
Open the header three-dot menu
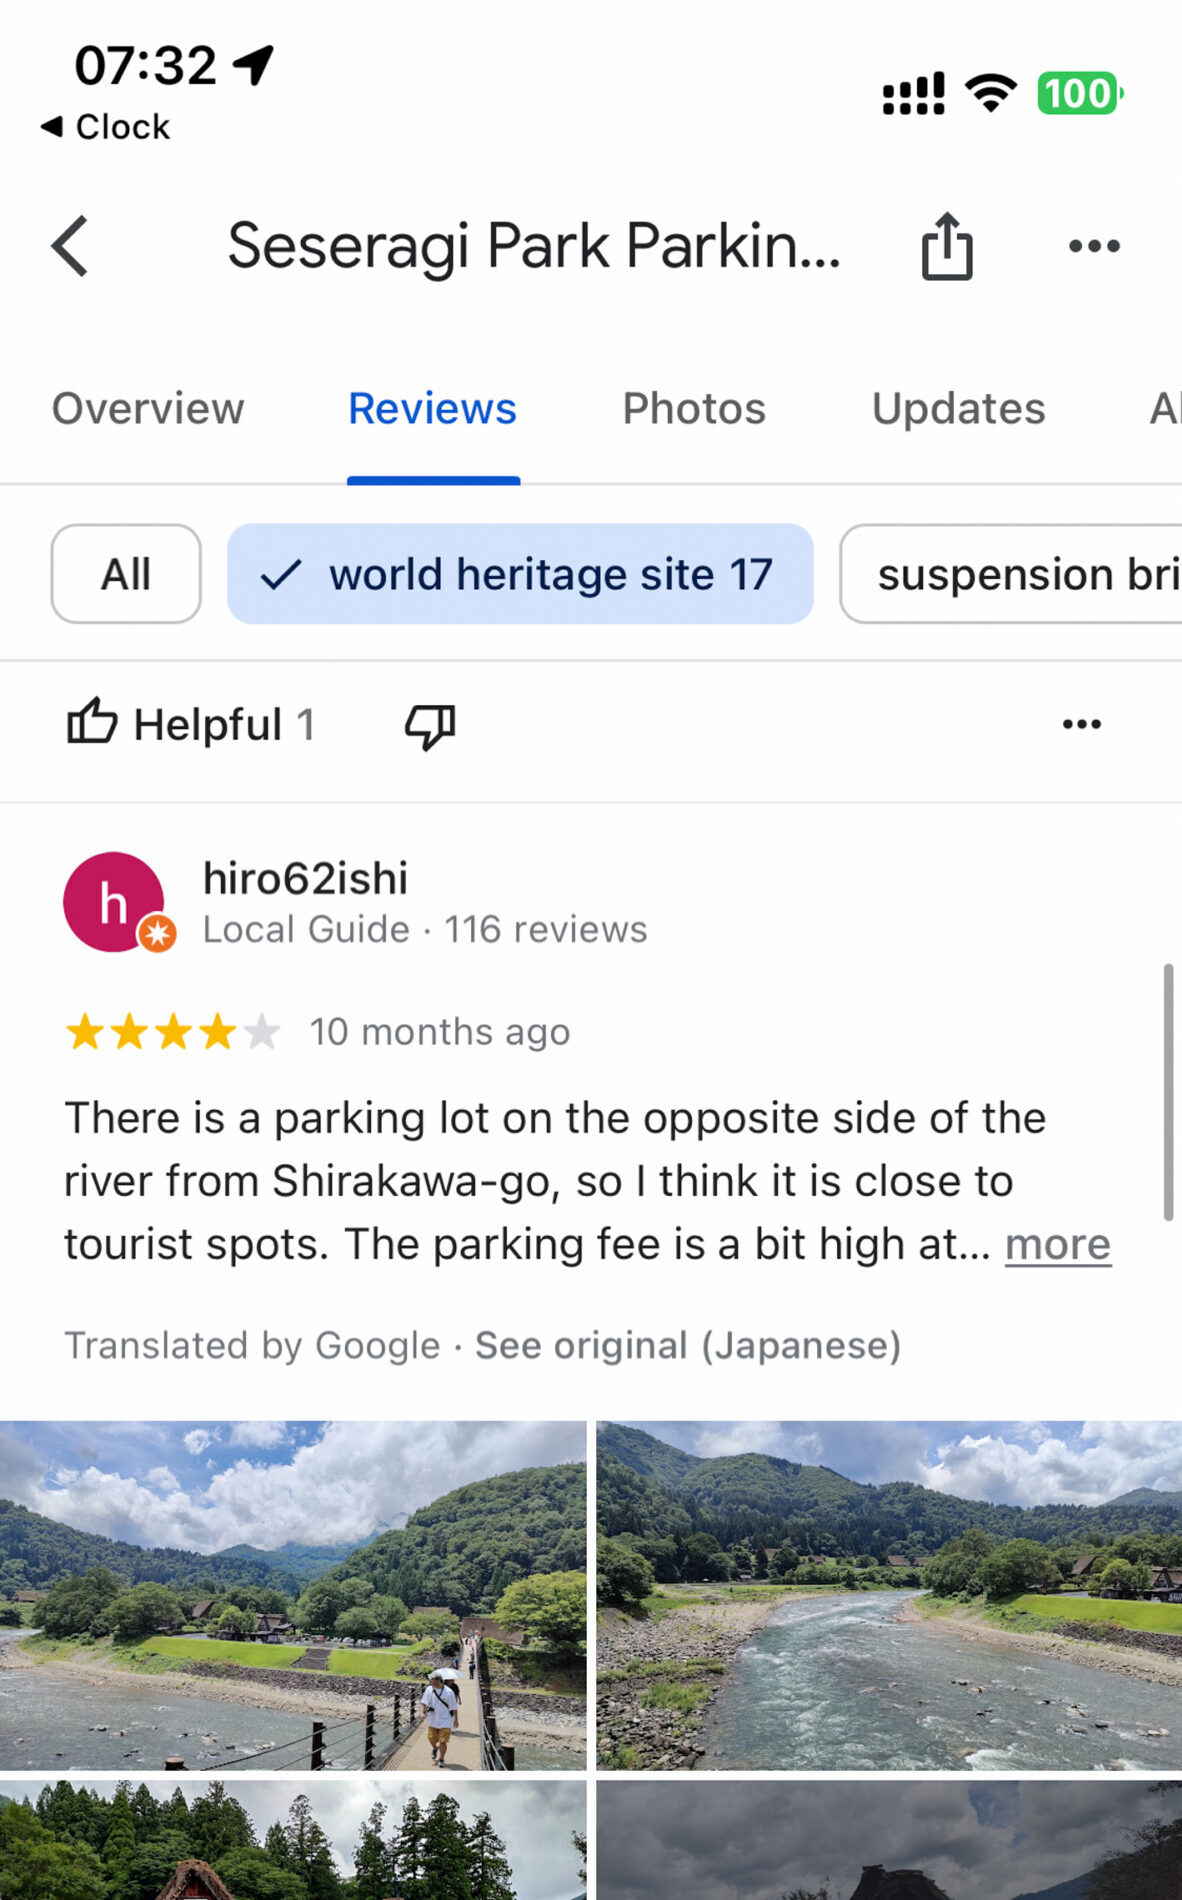point(1093,246)
